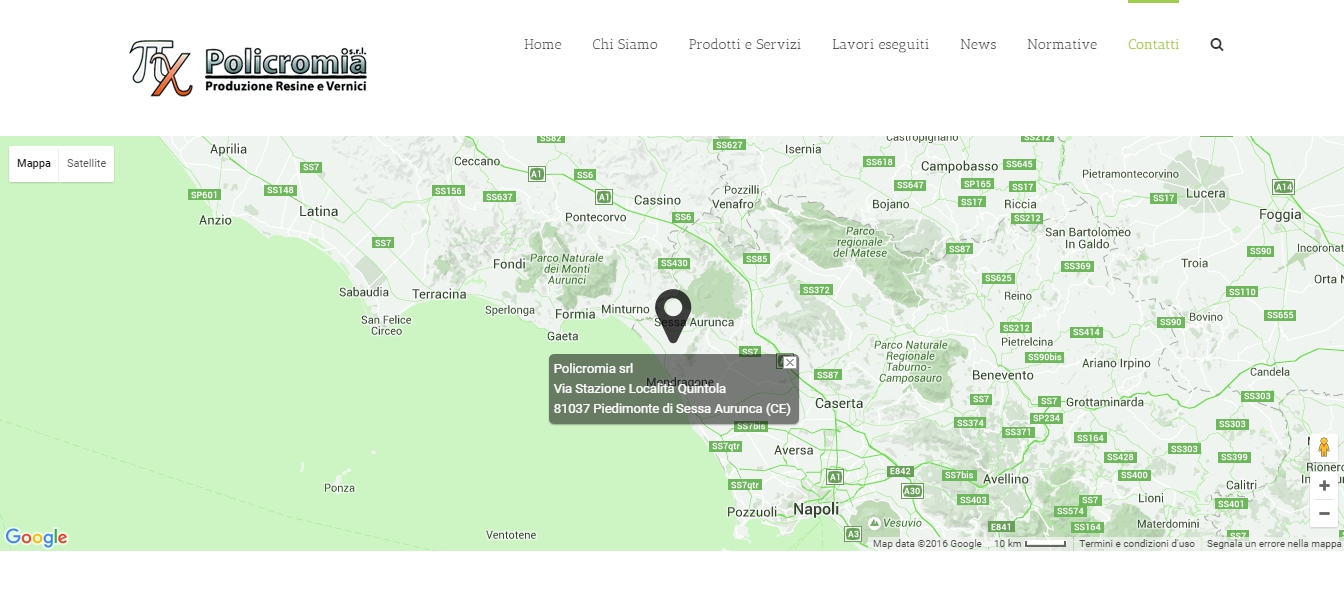This screenshot has width=1344, height=593.
Task: Click the Sperlonga town label
Action: pyautogui.click(x=510, y=310)
